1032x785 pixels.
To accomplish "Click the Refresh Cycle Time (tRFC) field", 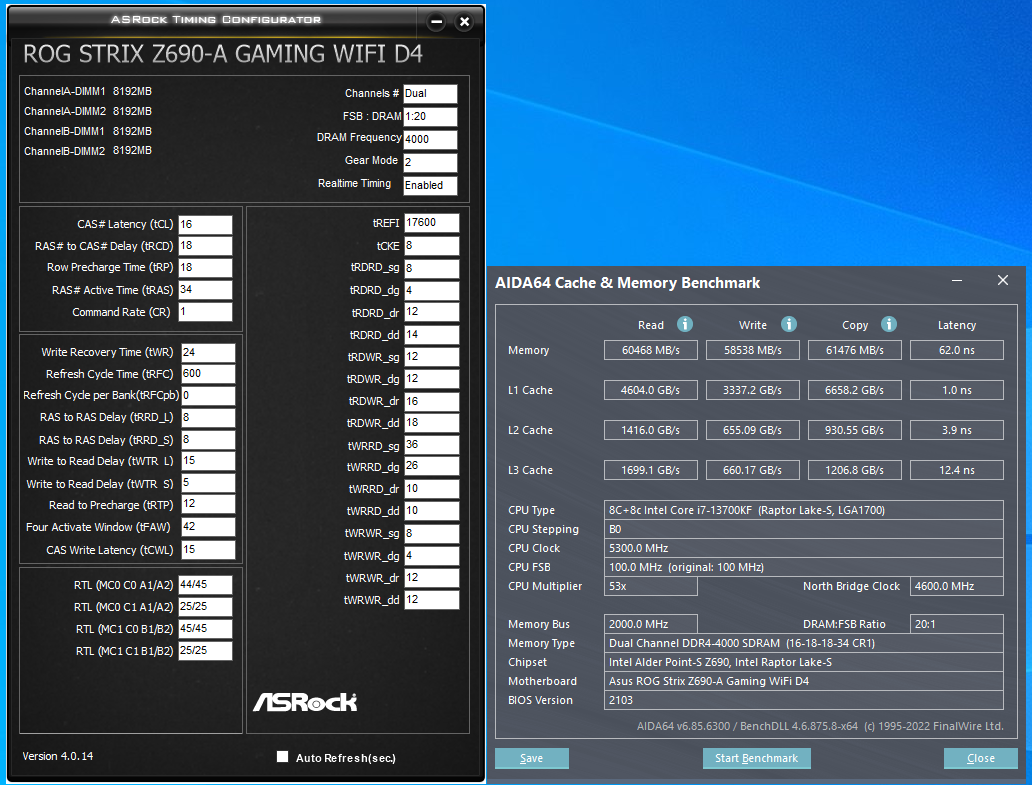I will click(x=208, y=374).
